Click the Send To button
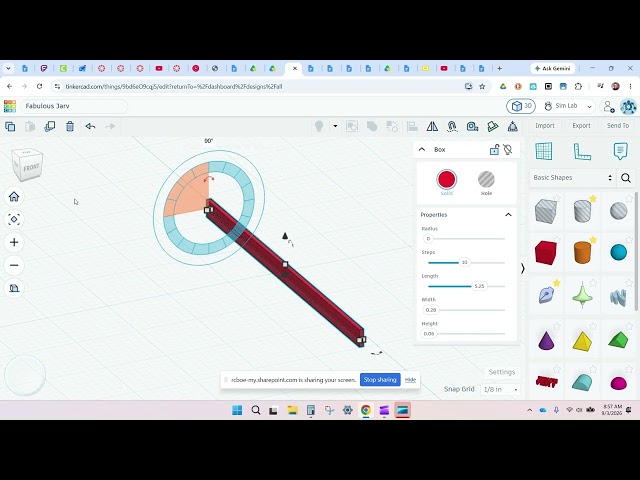This screenshot has height=480, width=640. pyautogui.click(x=618, y=126)
